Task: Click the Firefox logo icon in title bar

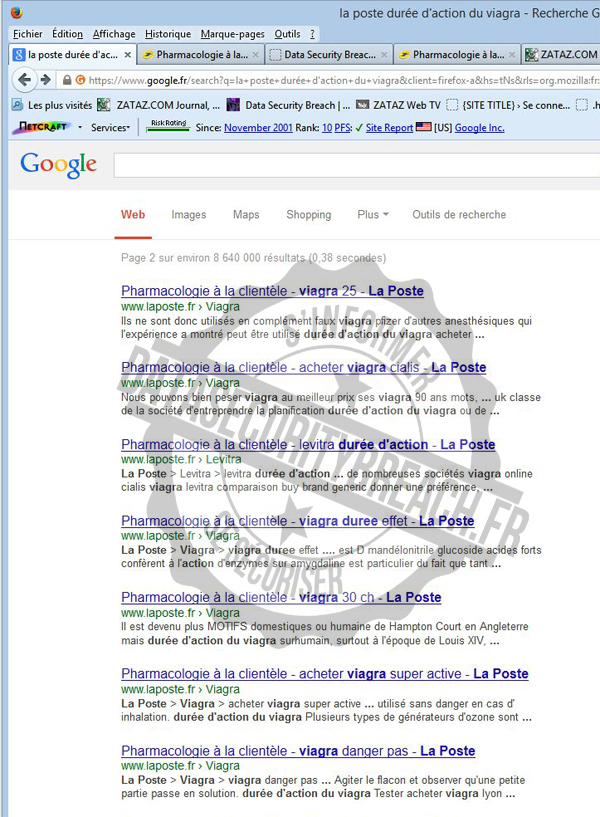Action: pyautogui.click(x=17, y=12)
